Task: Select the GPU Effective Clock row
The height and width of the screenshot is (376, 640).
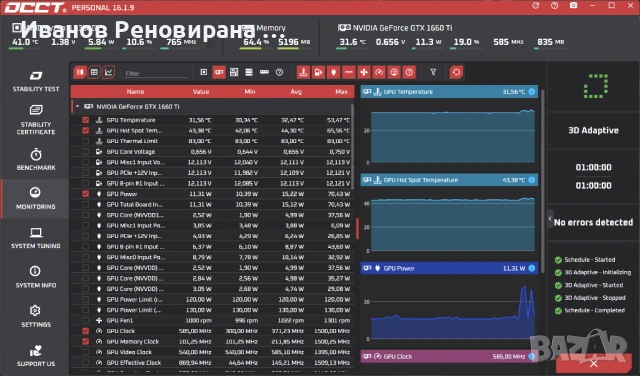Action: [x=212, y=363]
